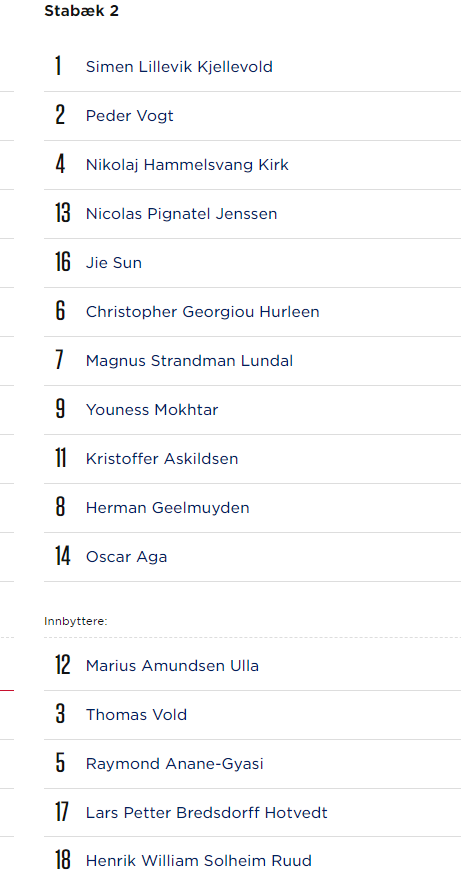461x879 pixels.
Task: Open Christopher Georgiou Hurleen entry
Action: (x=202, y=312)
